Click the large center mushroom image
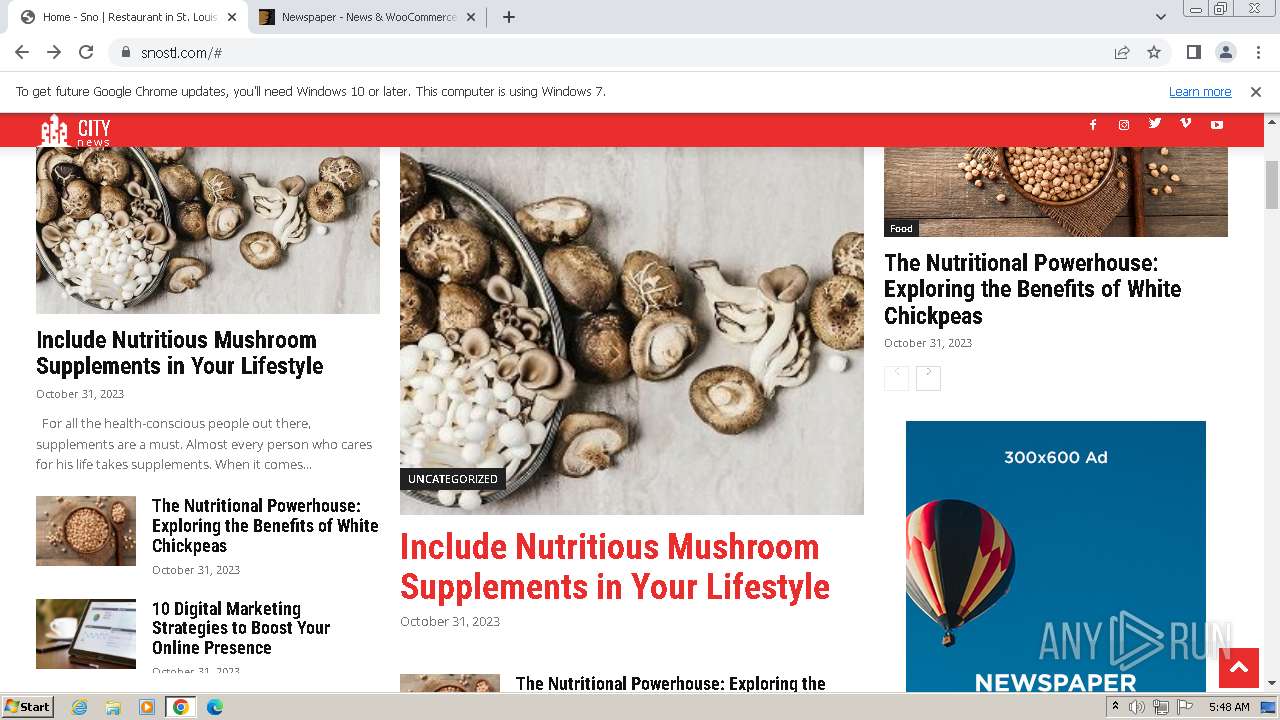 [632, 331]
